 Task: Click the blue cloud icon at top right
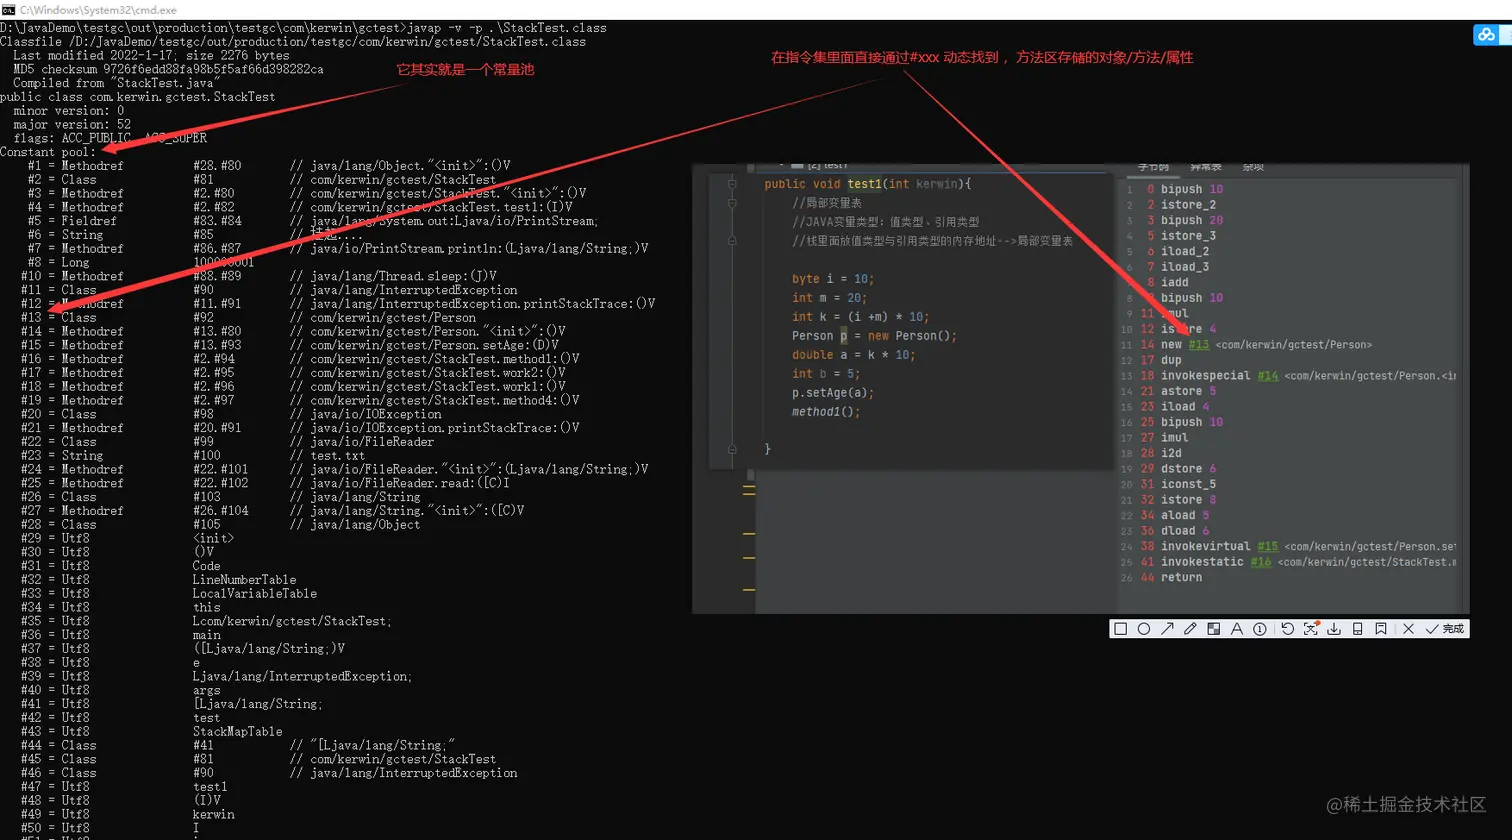pos(1486,35)
